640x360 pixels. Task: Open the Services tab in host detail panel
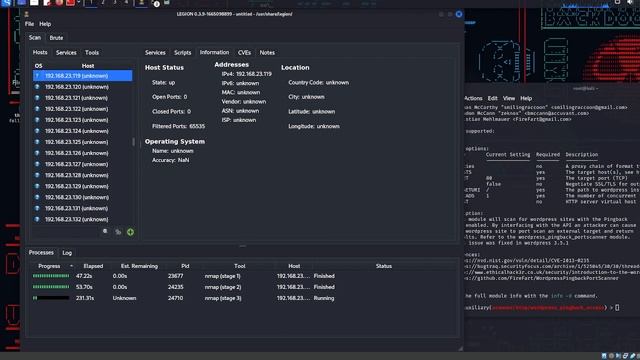pyautogui.click(x=155, y=53)
